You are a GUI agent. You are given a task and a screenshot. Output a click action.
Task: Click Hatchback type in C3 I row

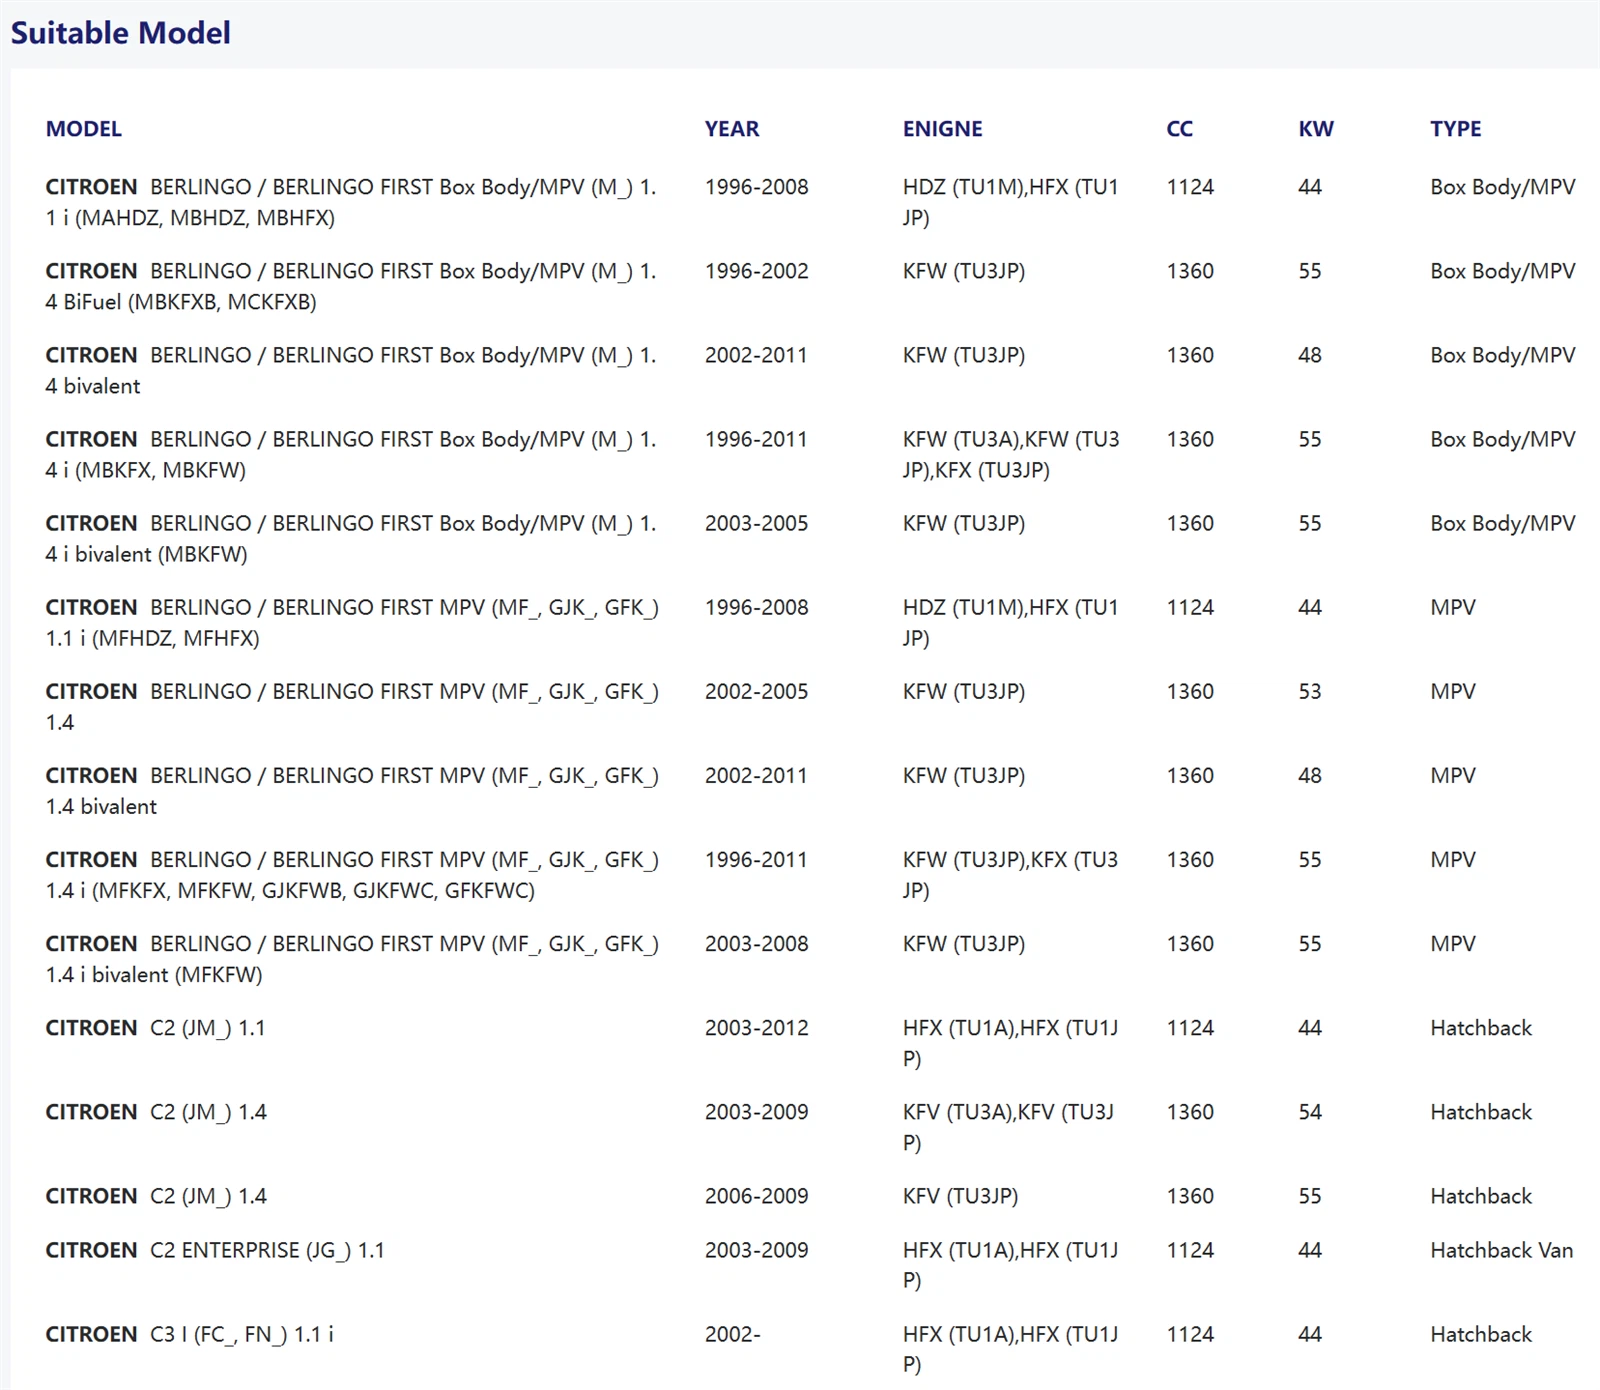click(1481, 1334)
